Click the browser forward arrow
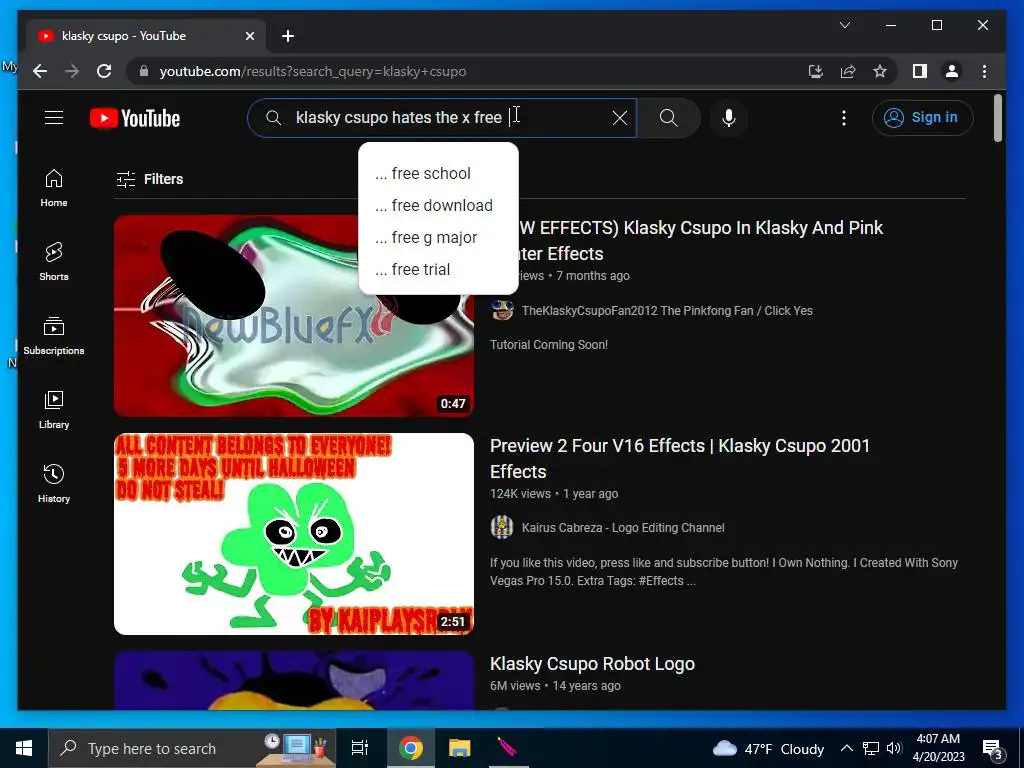The width and height of the screenshot is (1024, 768). 72,71
